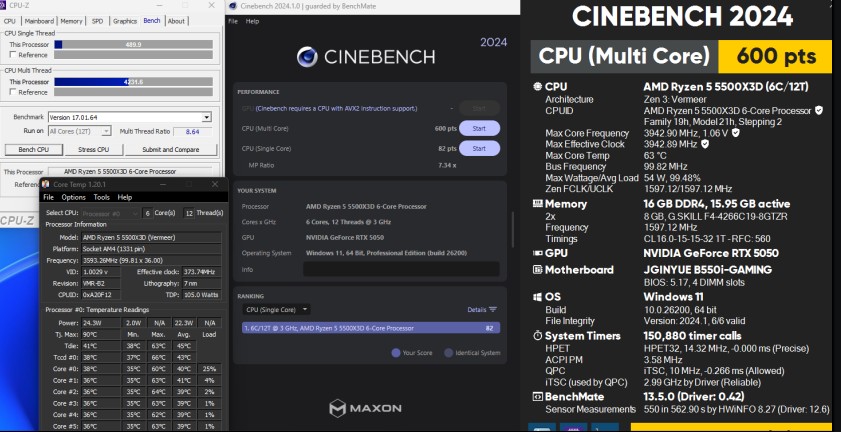Click the Identical System legend dot

pos(448,353)
